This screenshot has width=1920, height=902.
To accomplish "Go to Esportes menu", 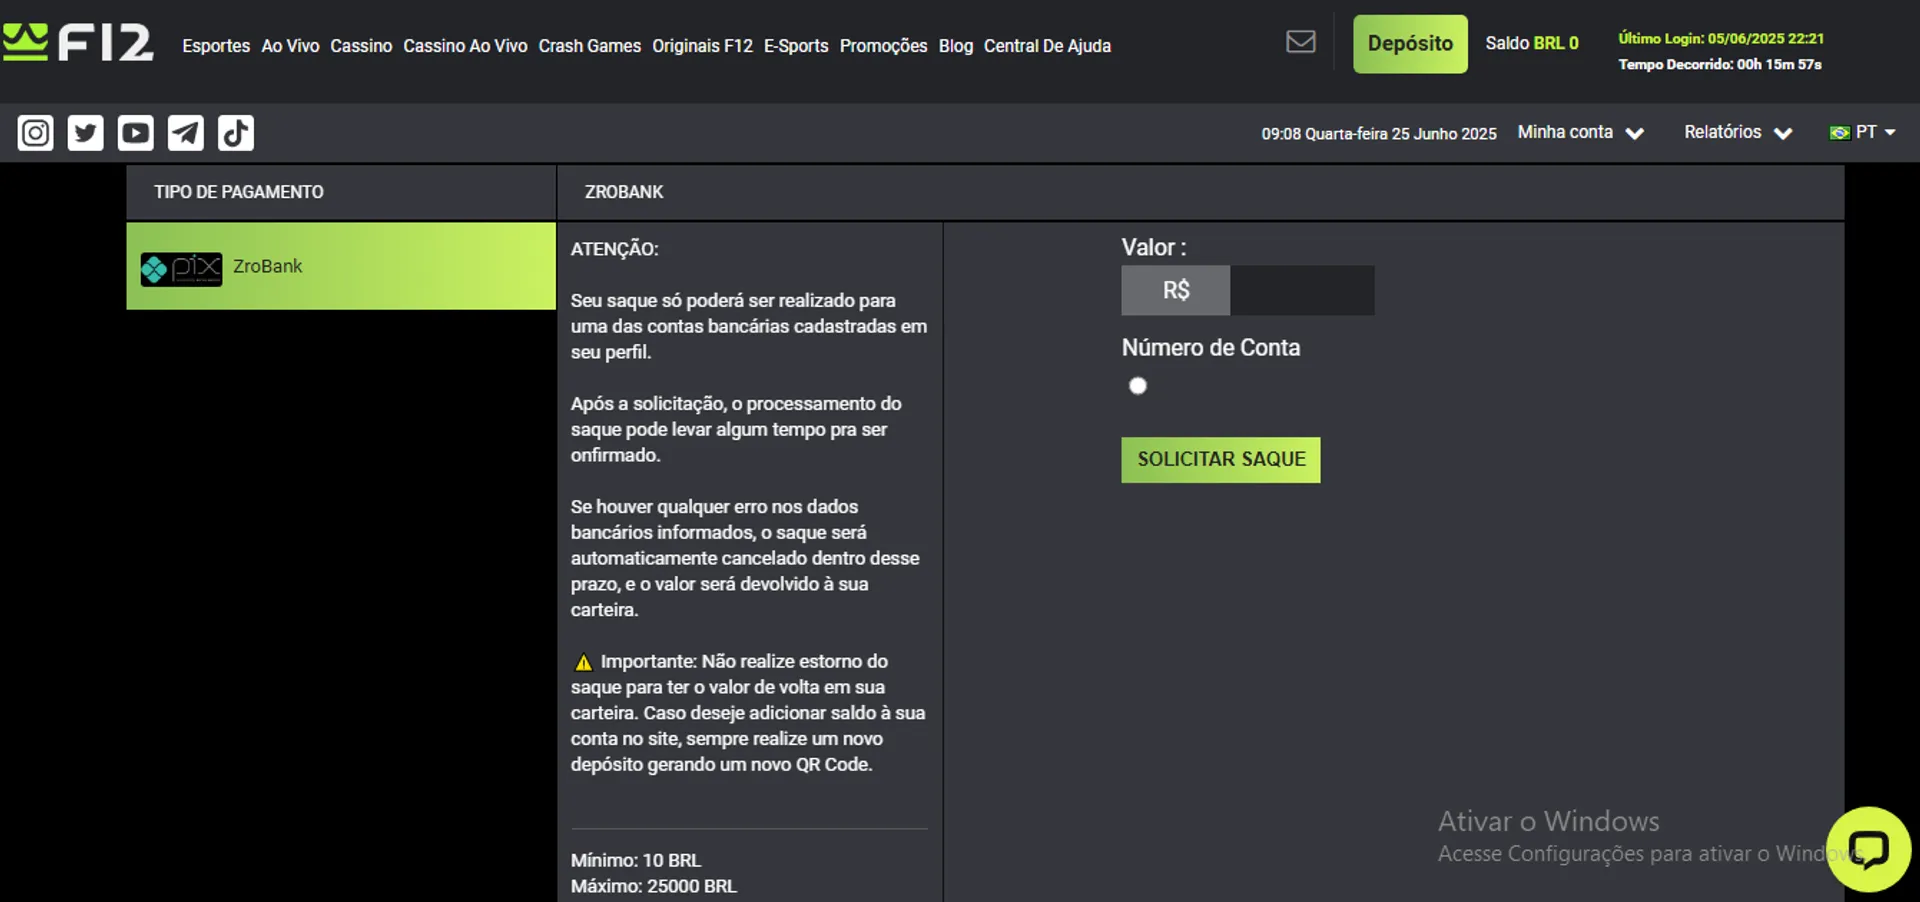I will point(216,46).
